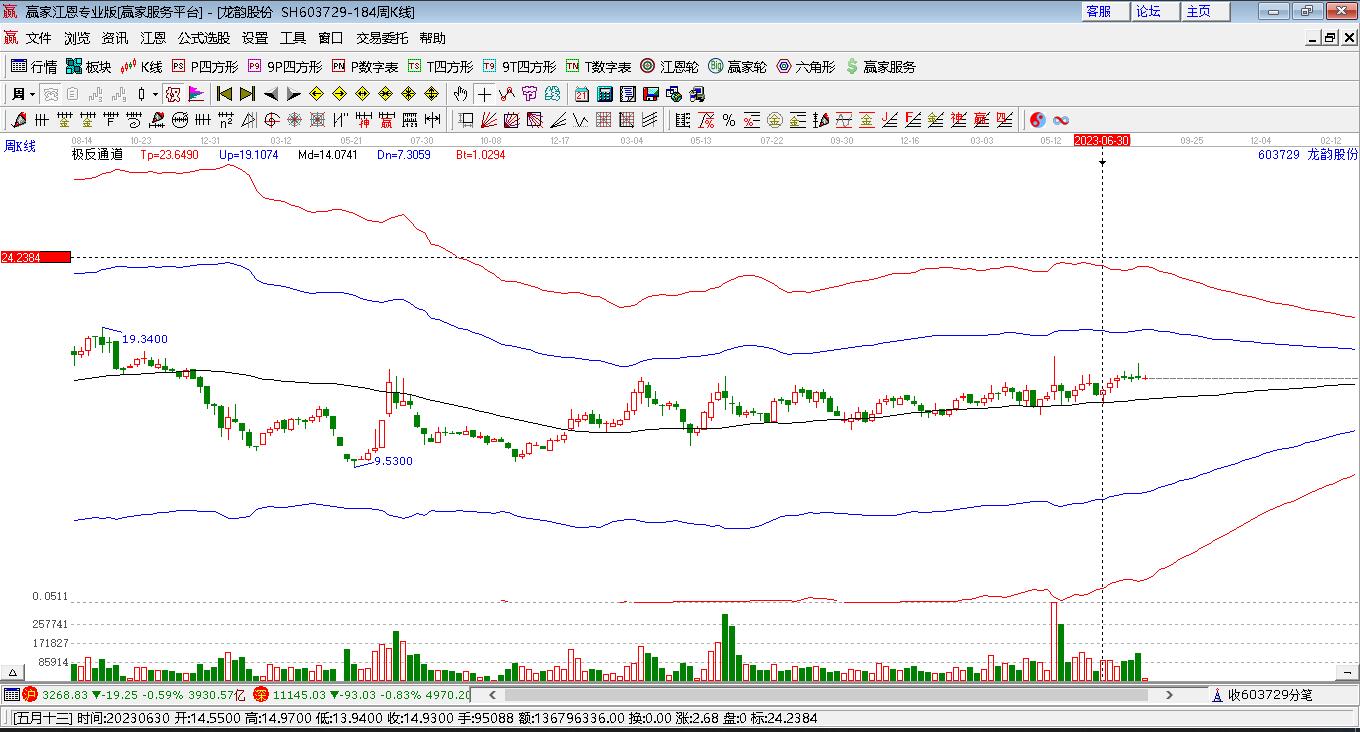Click the 19.3400 high price label

(145, 339)
